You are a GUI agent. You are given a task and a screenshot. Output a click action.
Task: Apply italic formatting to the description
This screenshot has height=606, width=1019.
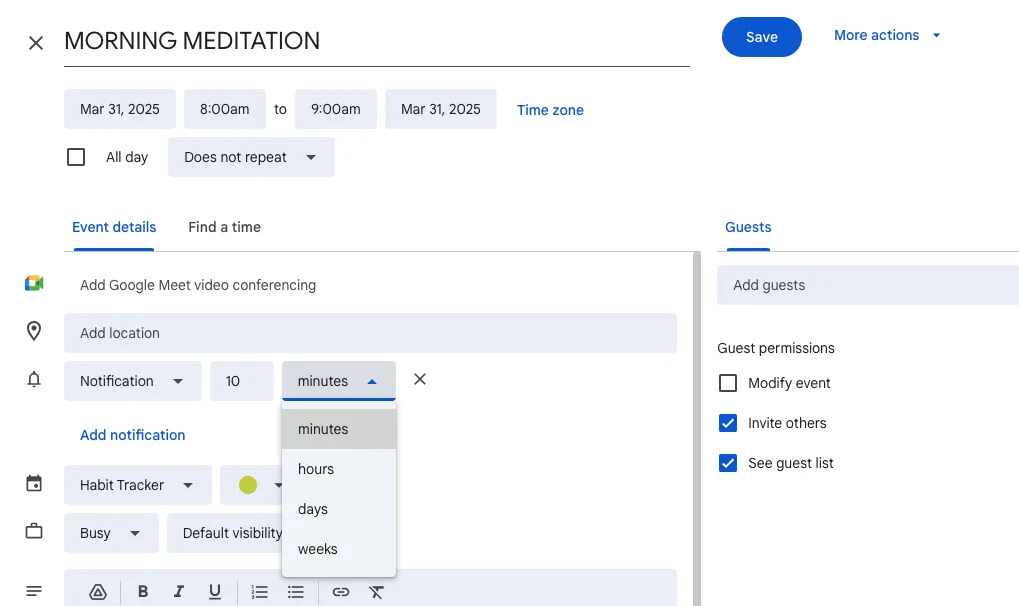coord(179,592)
